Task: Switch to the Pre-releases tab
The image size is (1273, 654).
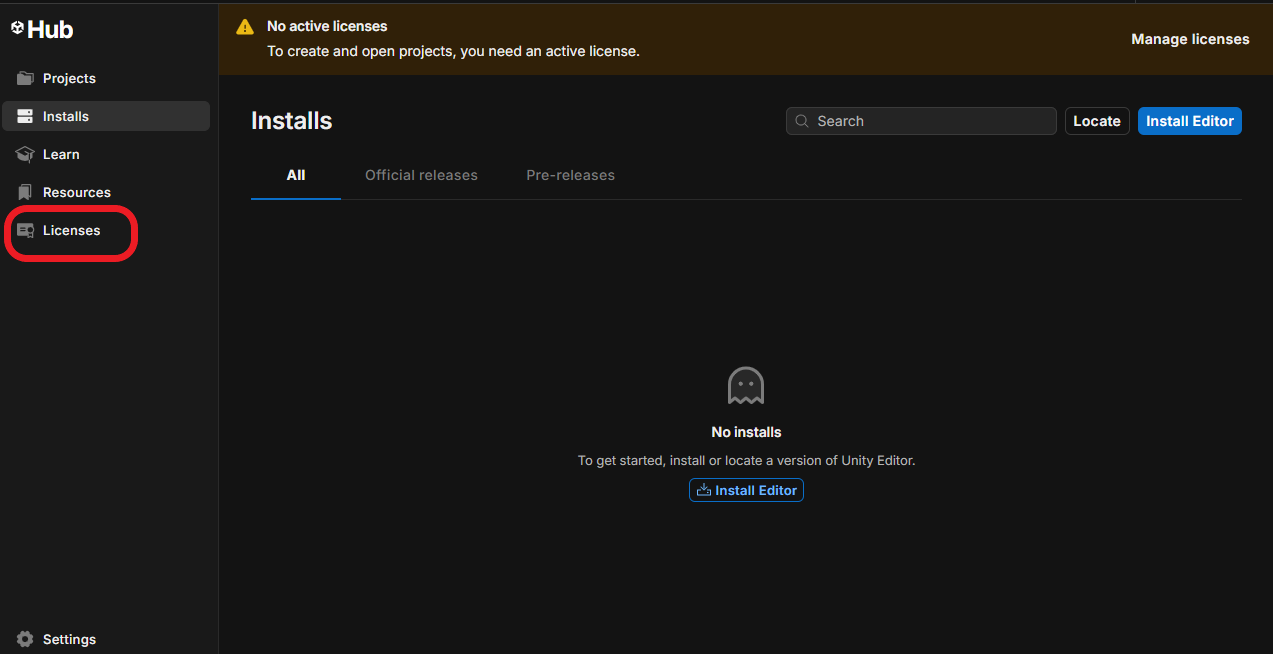Action: pyautogui.click(x=570, y=175)
